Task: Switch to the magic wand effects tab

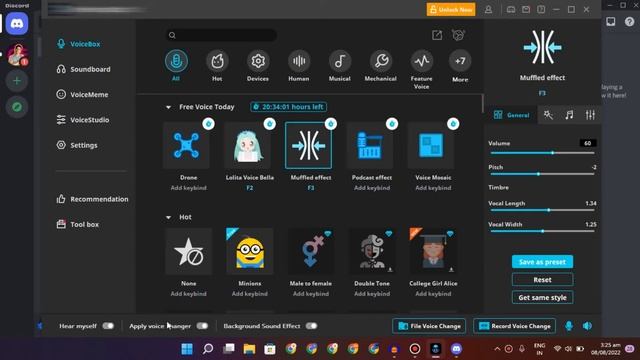Action: tap(548, 115)
